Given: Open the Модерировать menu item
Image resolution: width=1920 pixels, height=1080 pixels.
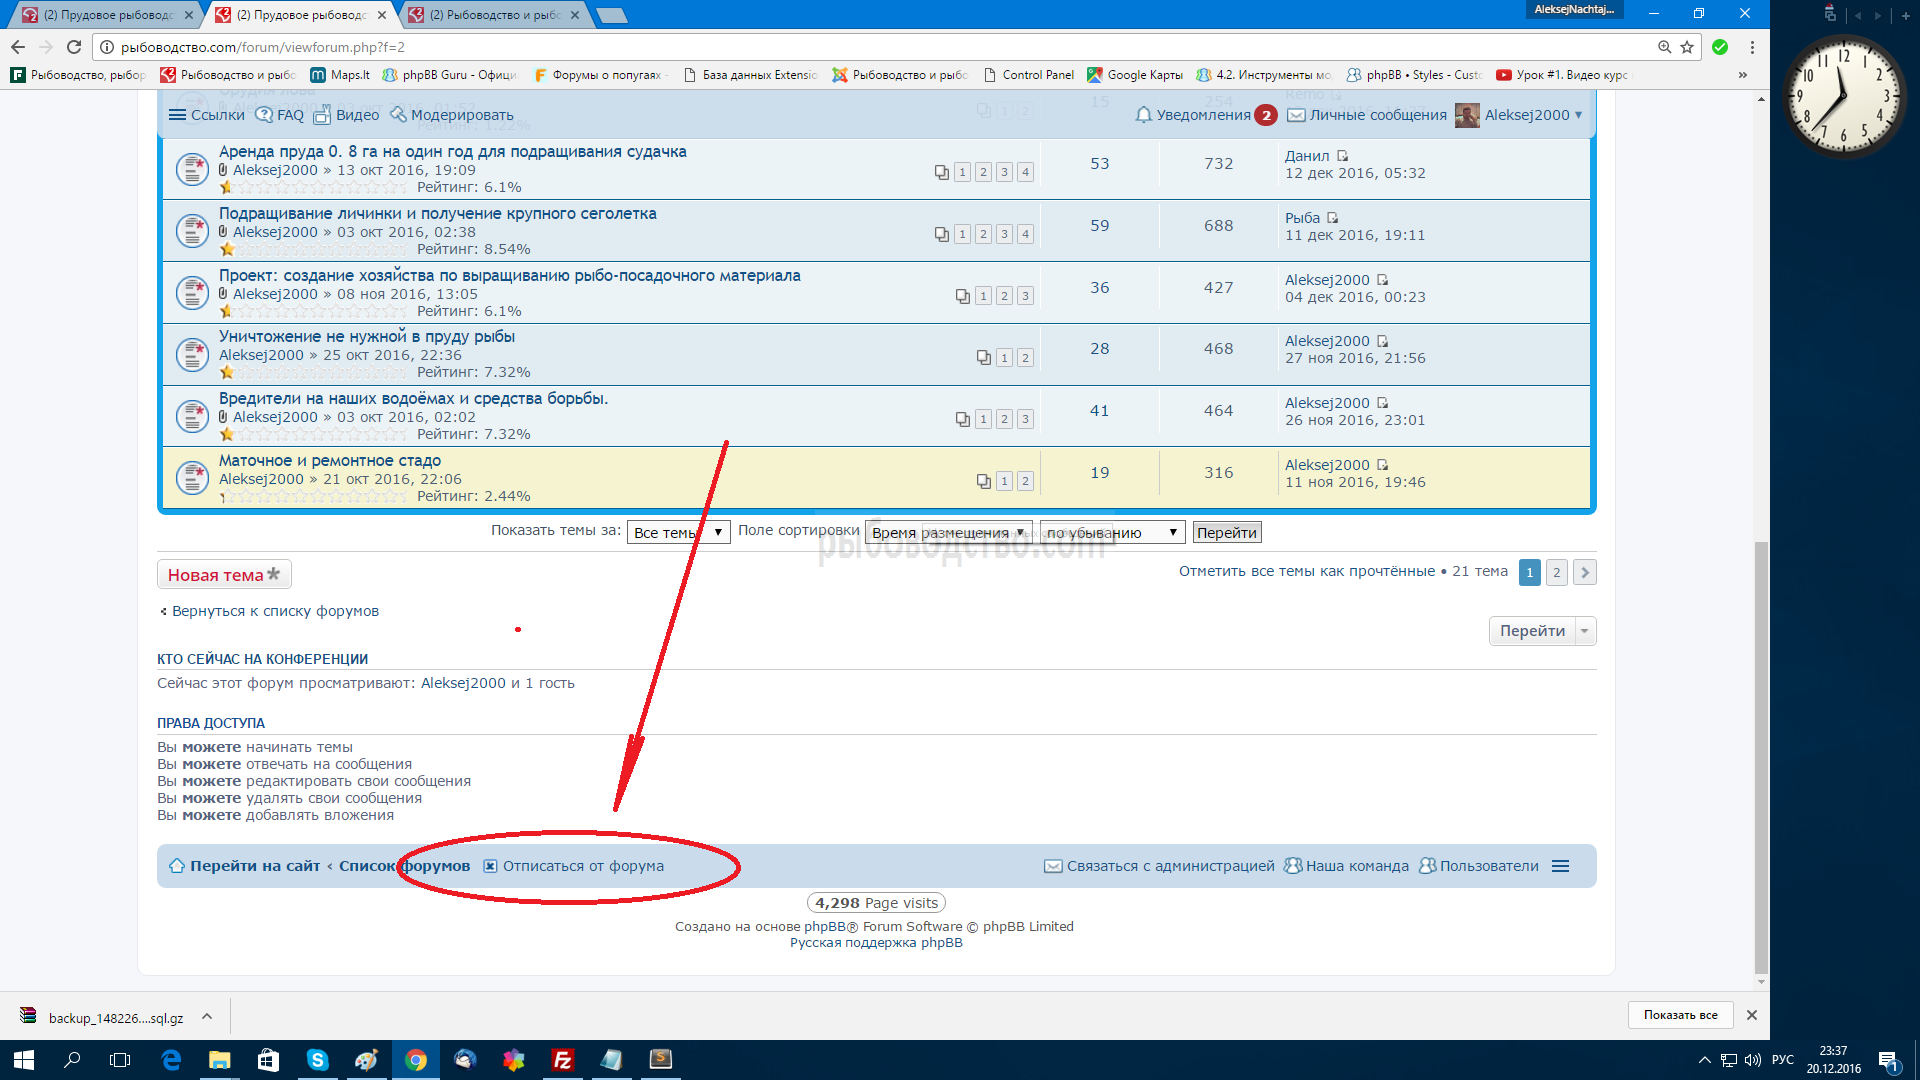Looking at the screenshot, I should 451,115.
